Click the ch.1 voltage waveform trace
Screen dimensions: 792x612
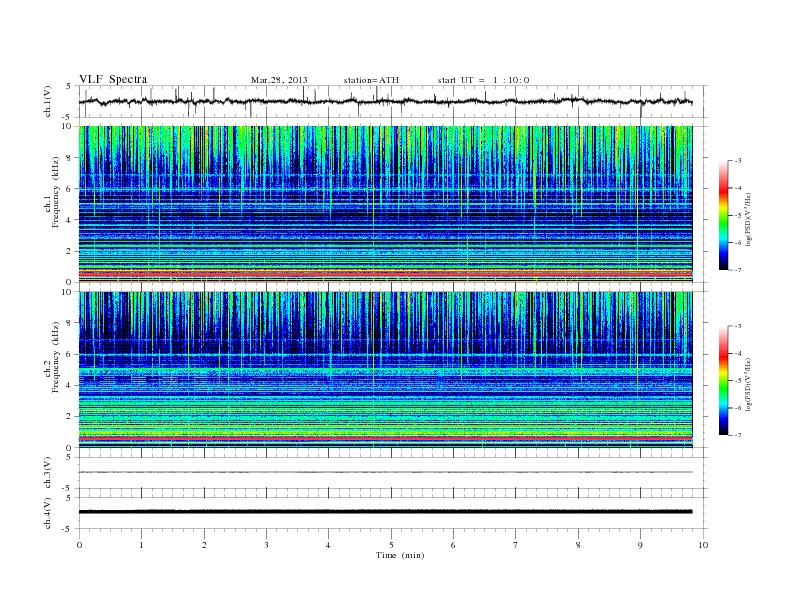point(385,101)
